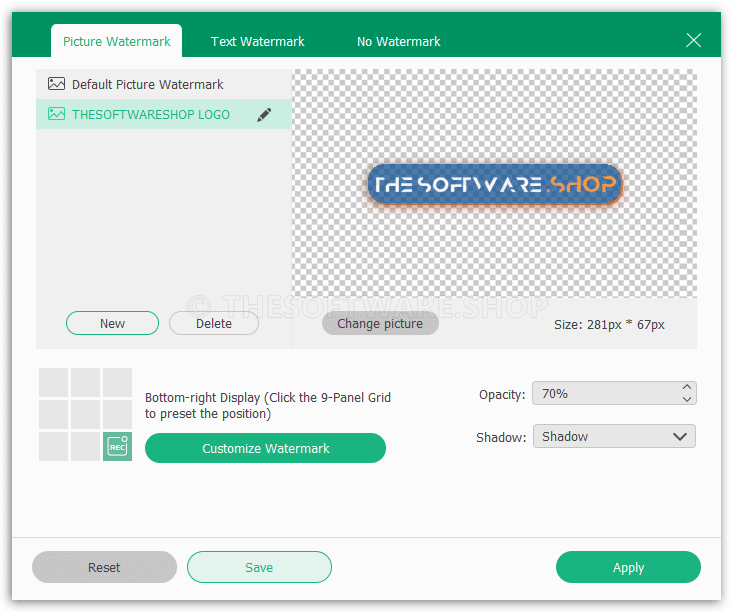The width and height of the screenshot is (733, 612).
Task: Open the Shadow dropdown
Action: click(x=614, y=436)
